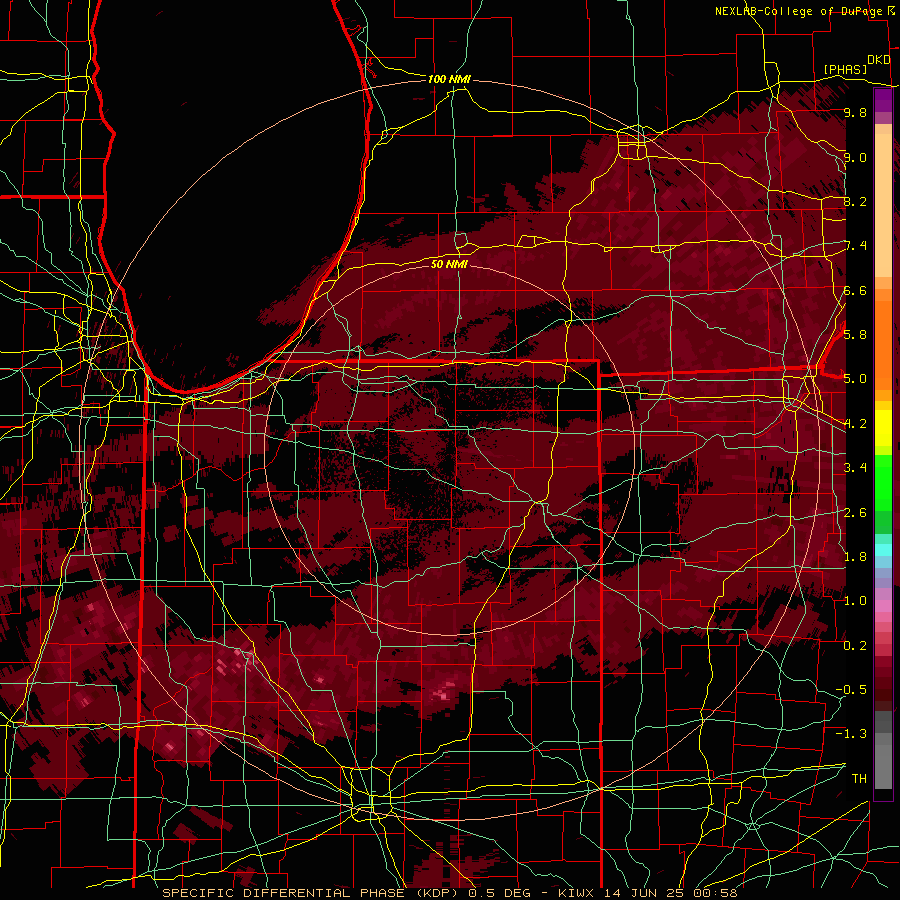The height and width of the screenshot is (900, 900).
Task: Click the 9.0 value on the color scale
Action: (855, 157)
